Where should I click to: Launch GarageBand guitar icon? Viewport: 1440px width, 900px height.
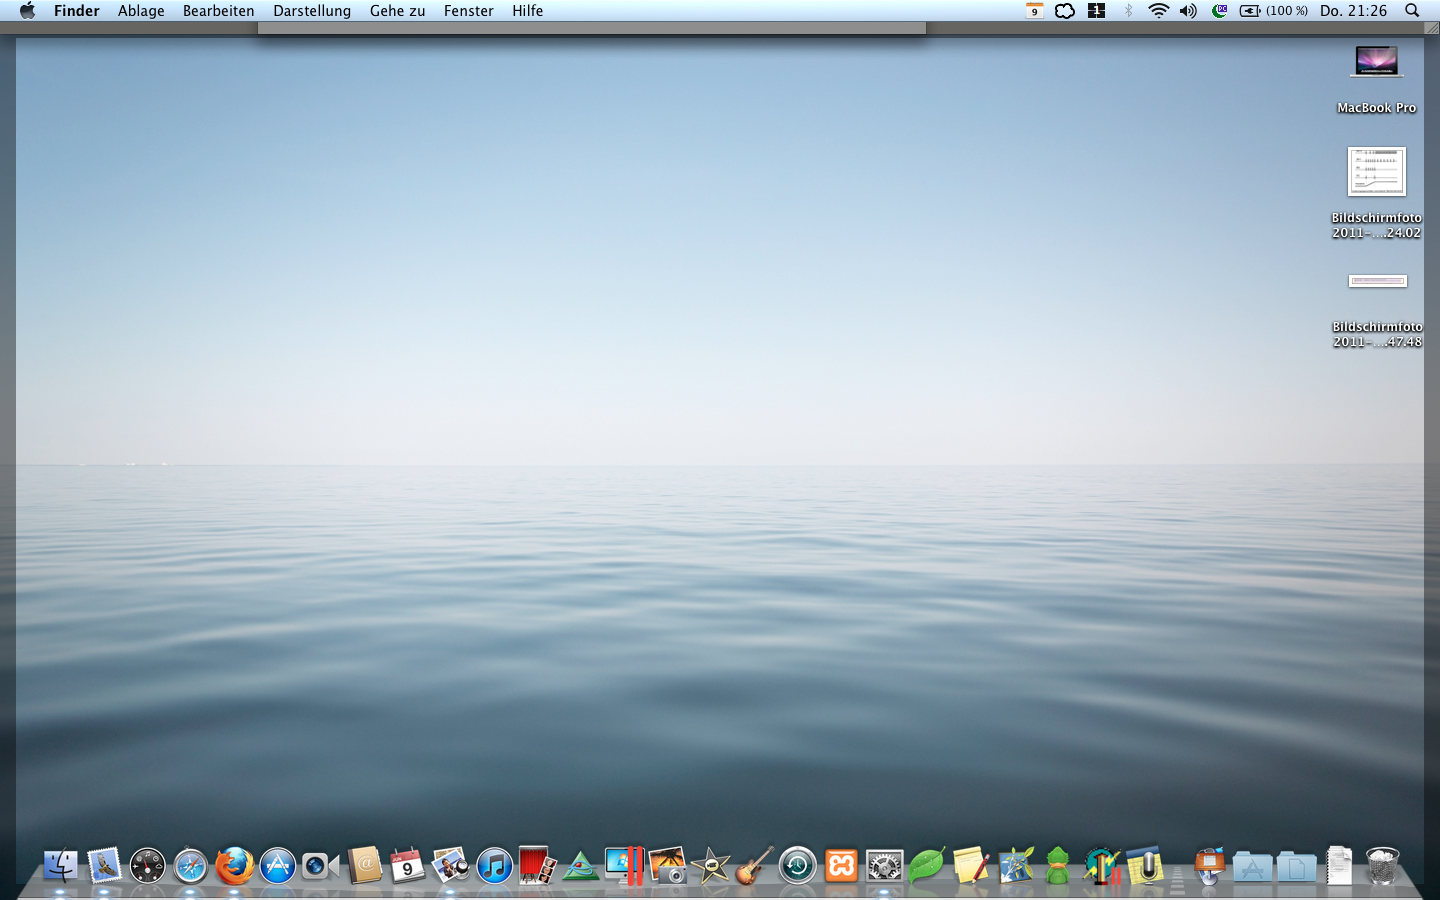pyautogui.click(x=754, y=866)
